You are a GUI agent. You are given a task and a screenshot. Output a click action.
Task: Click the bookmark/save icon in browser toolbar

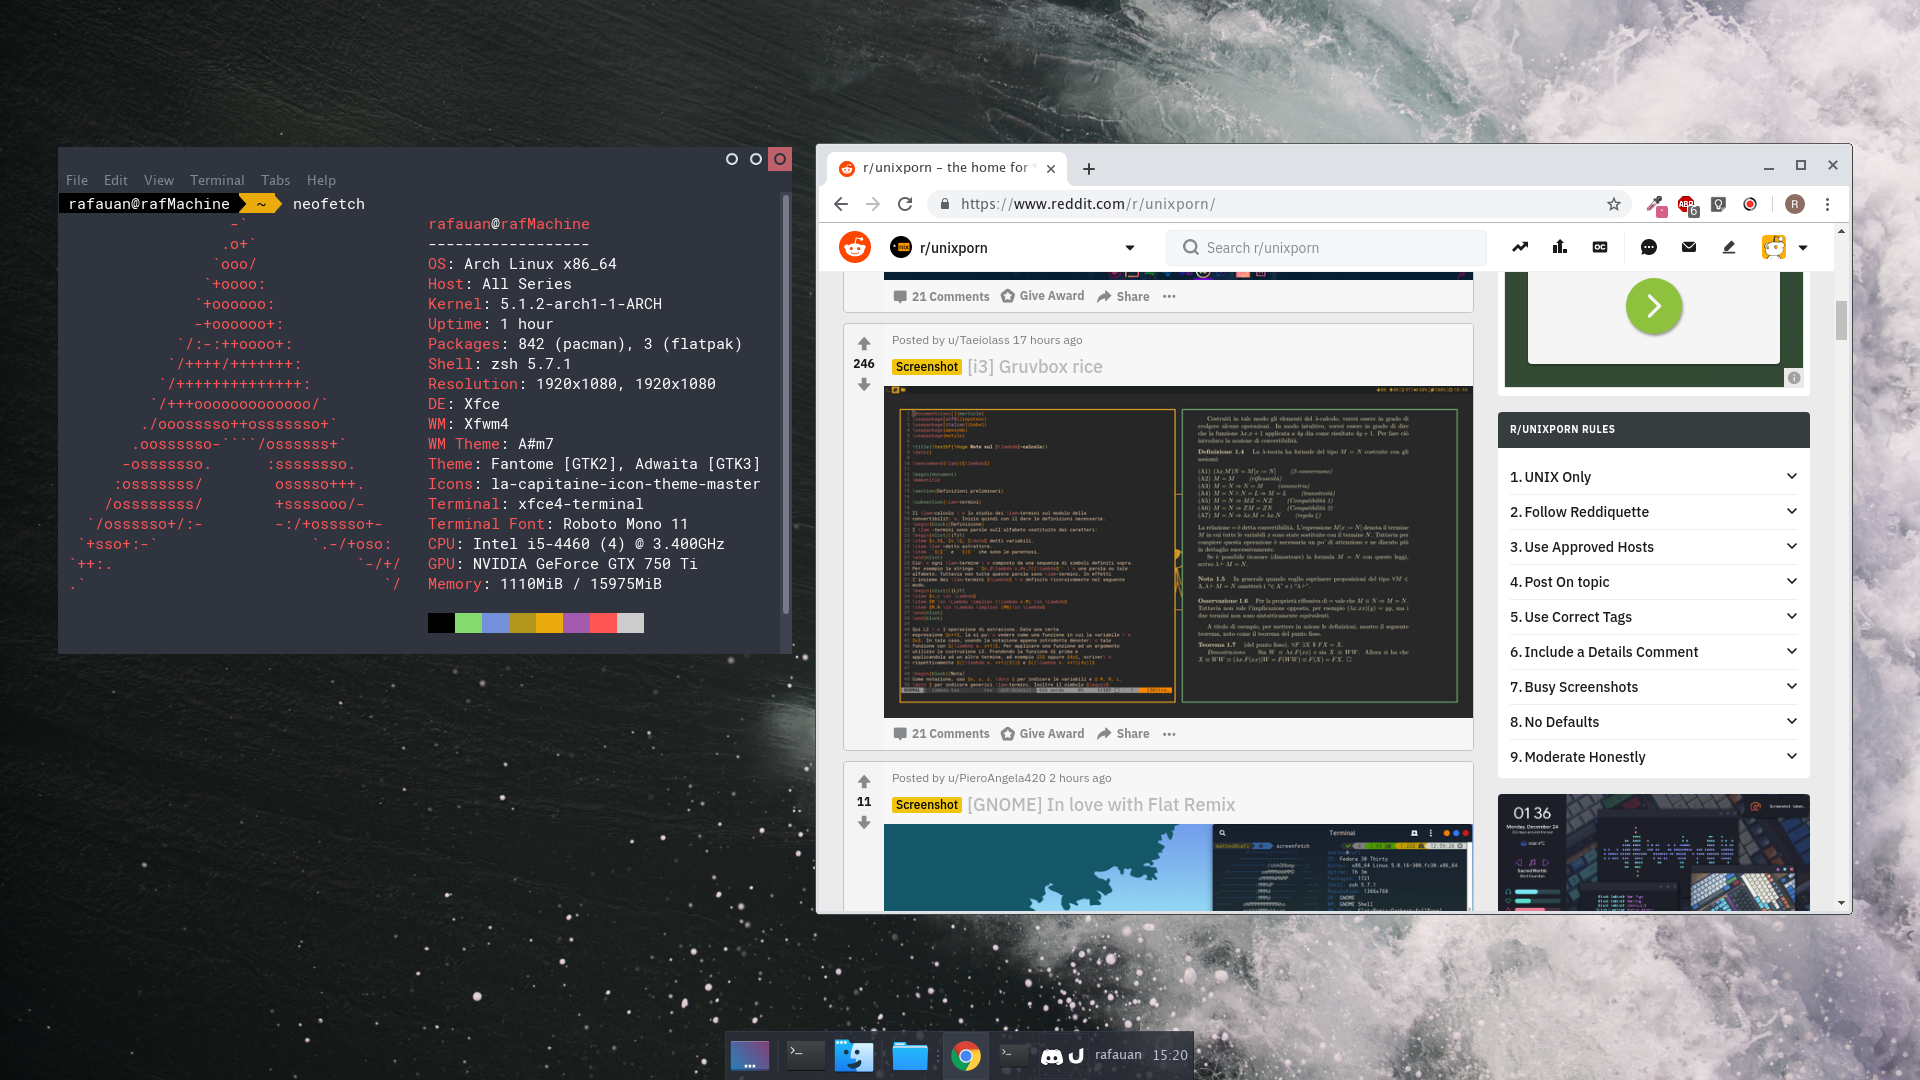(x=1613, y=203)
